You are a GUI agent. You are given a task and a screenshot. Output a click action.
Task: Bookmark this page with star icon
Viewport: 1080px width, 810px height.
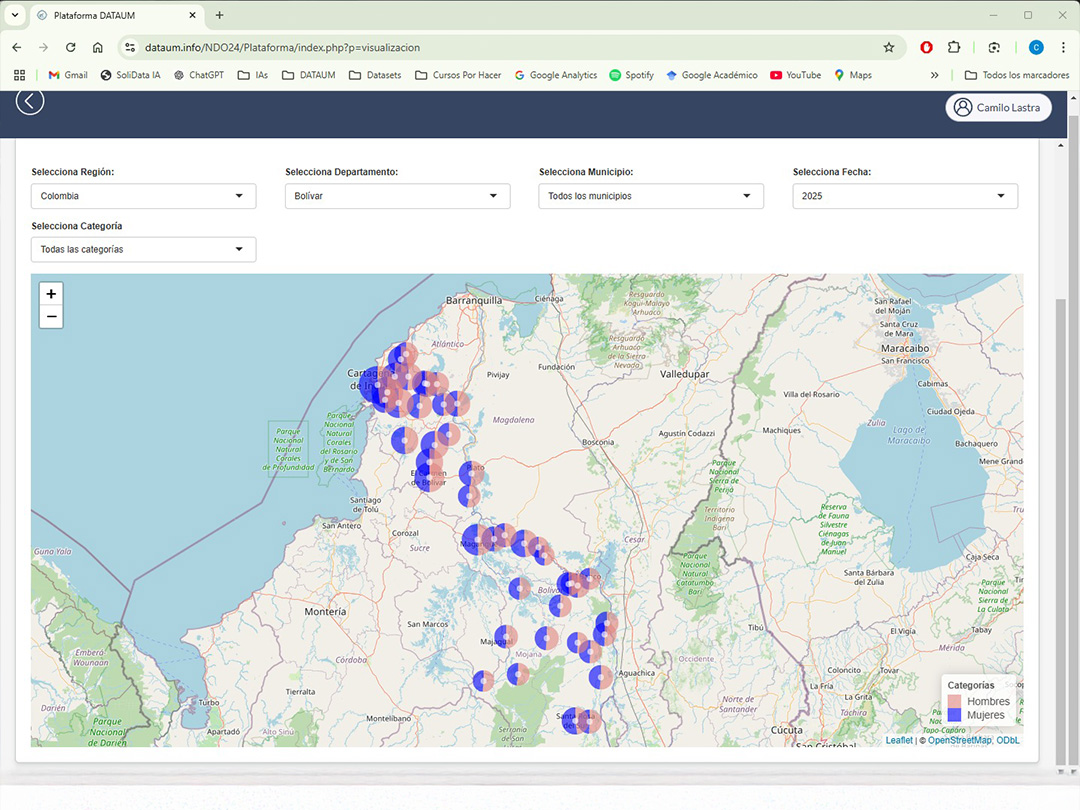pos(888,47)
